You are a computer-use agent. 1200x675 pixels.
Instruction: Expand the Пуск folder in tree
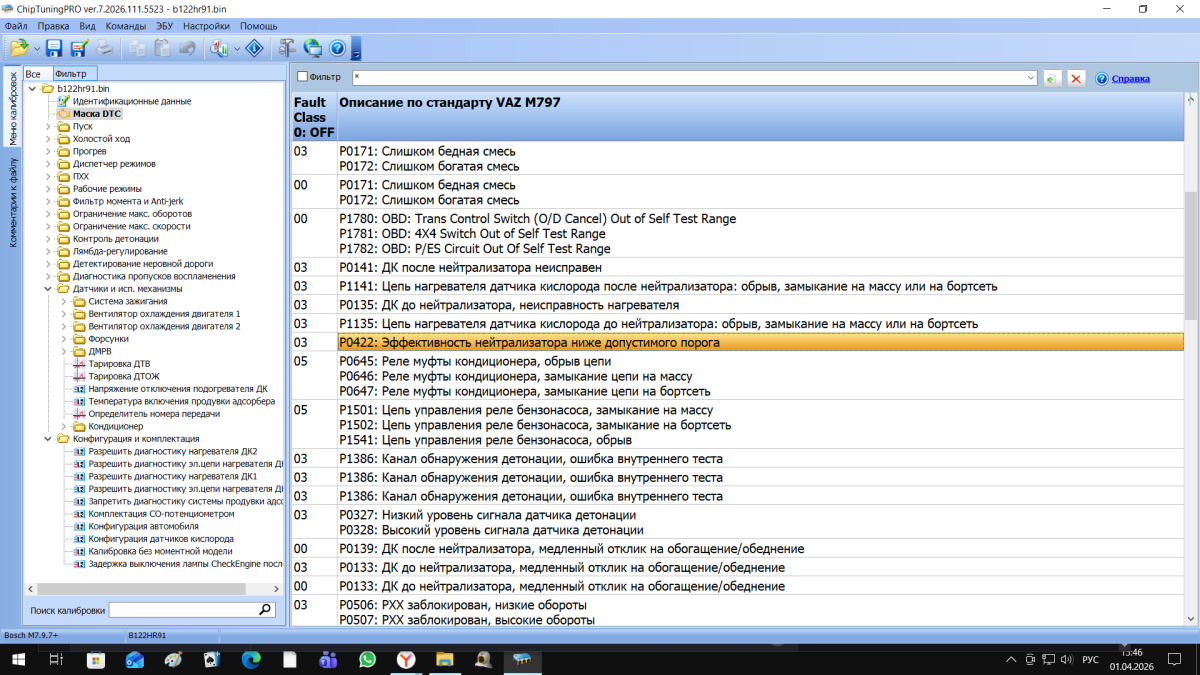tap(48, 127)
